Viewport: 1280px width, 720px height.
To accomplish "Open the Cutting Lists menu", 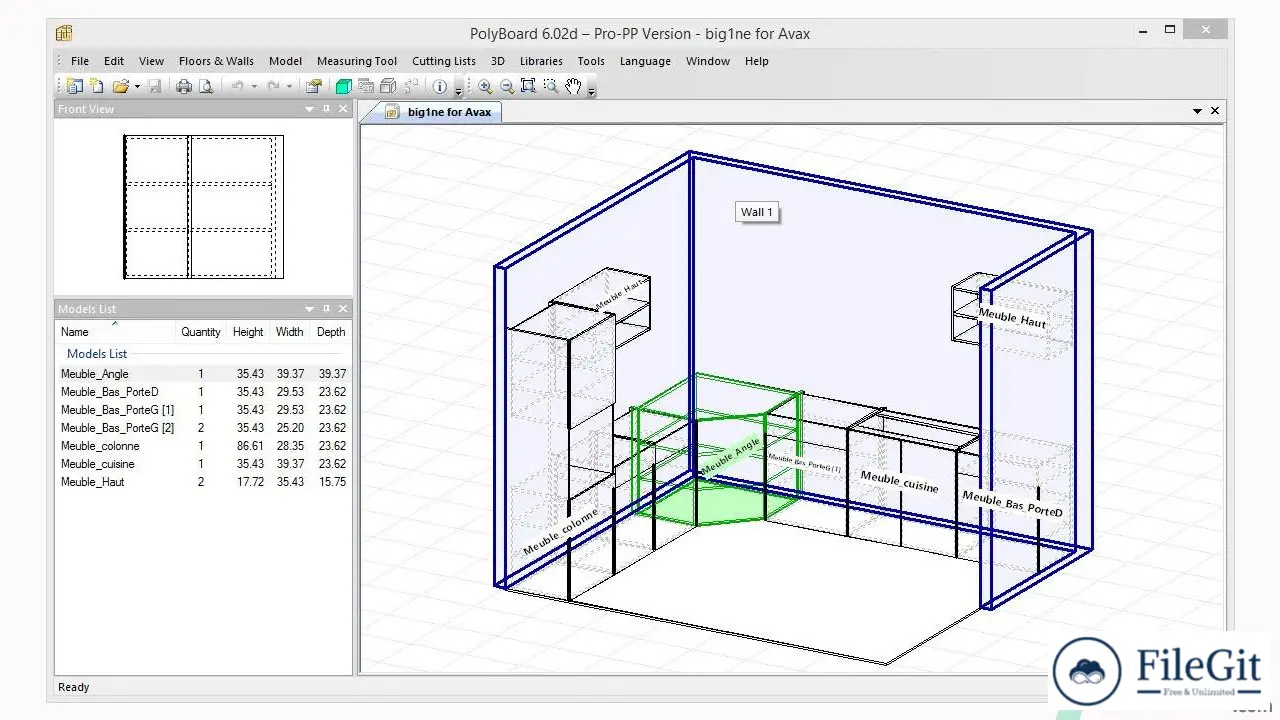I will click(444, 61).
